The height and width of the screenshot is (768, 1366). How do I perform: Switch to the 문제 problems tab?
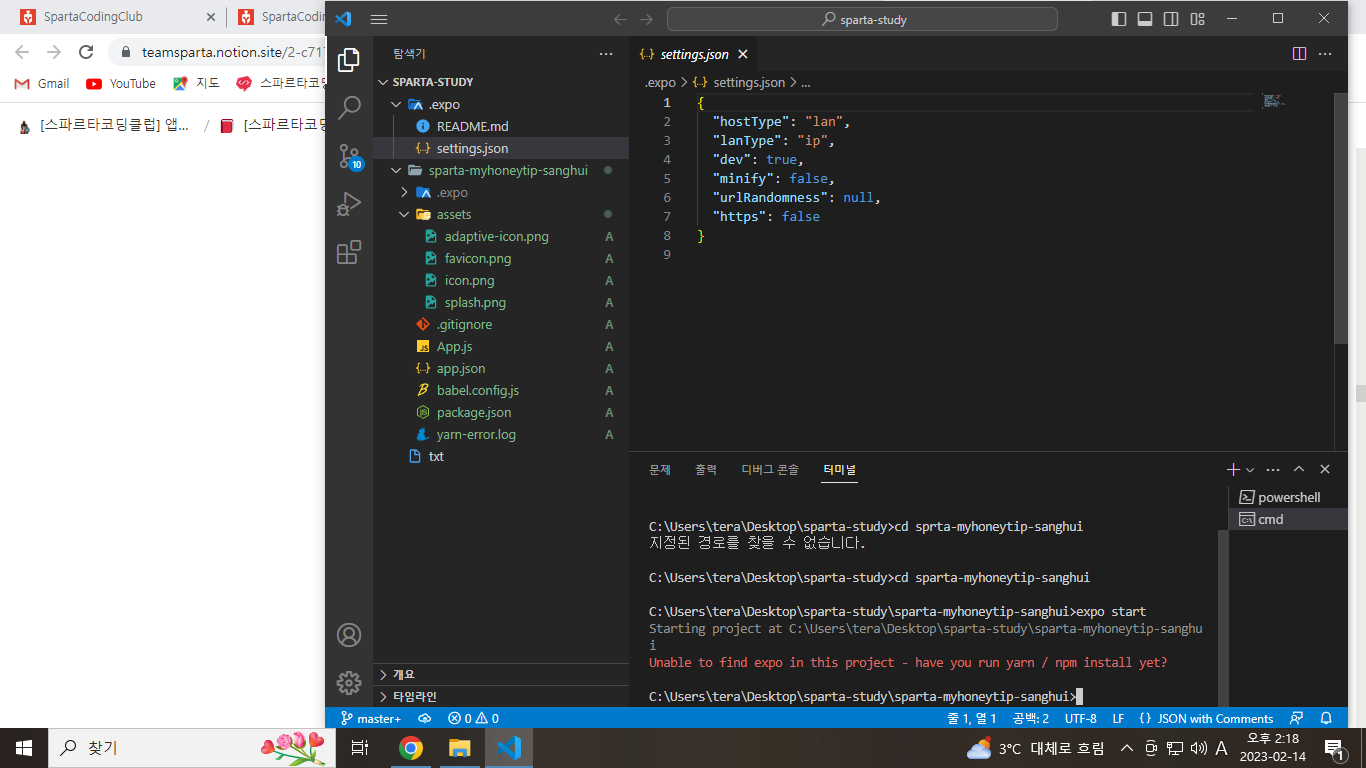click(660, 469)
